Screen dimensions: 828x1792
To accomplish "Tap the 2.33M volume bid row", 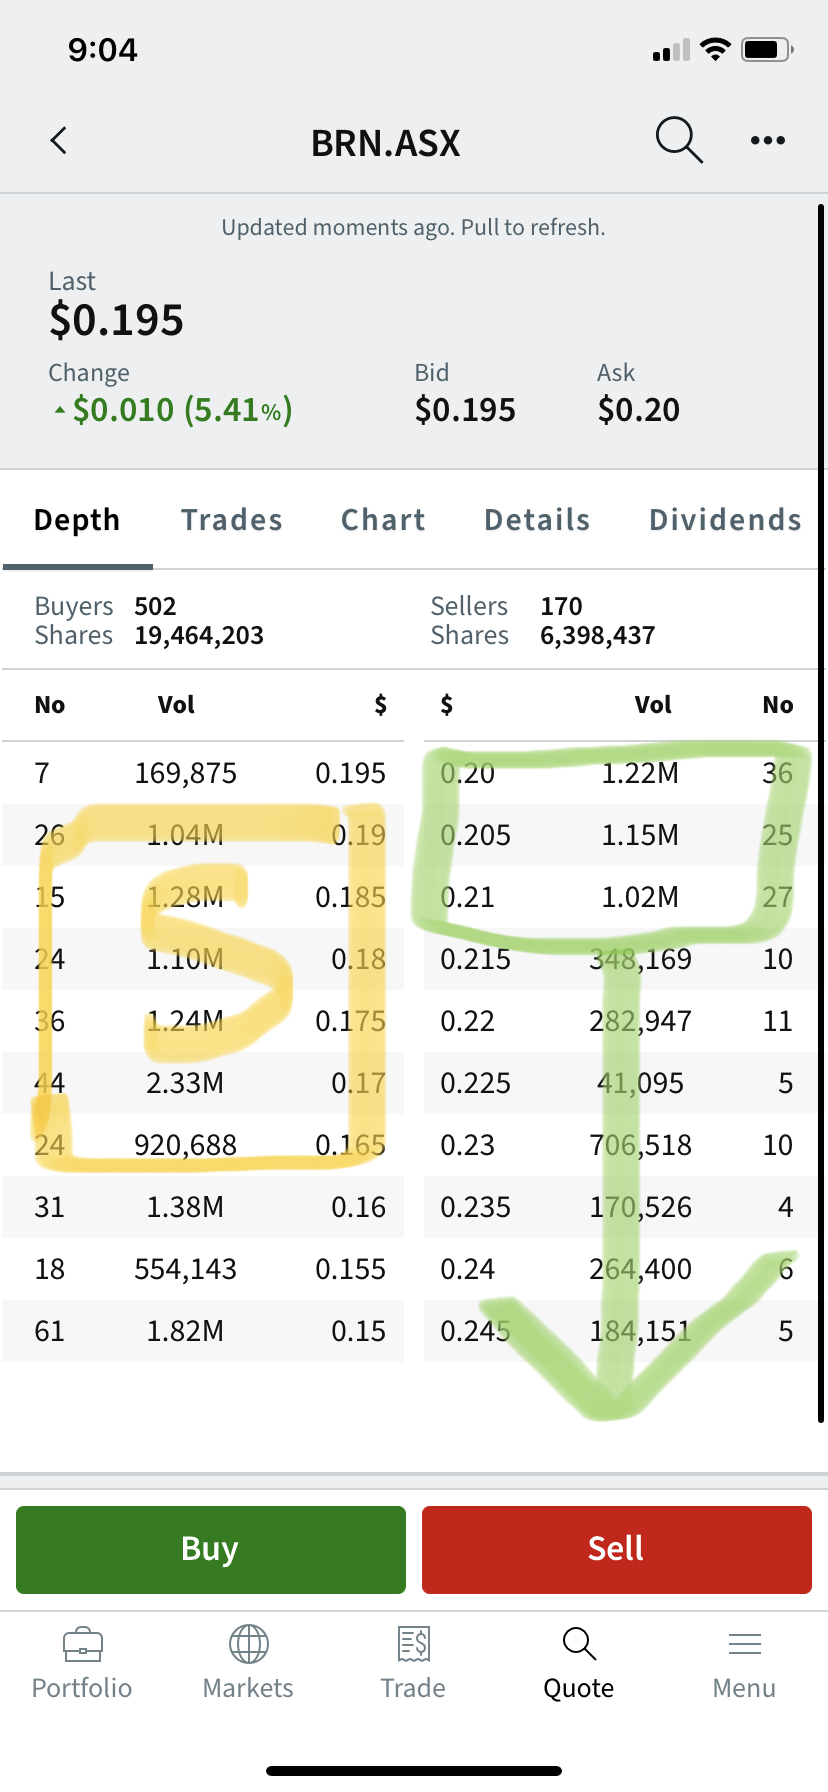I will (x=203, y=1083).
